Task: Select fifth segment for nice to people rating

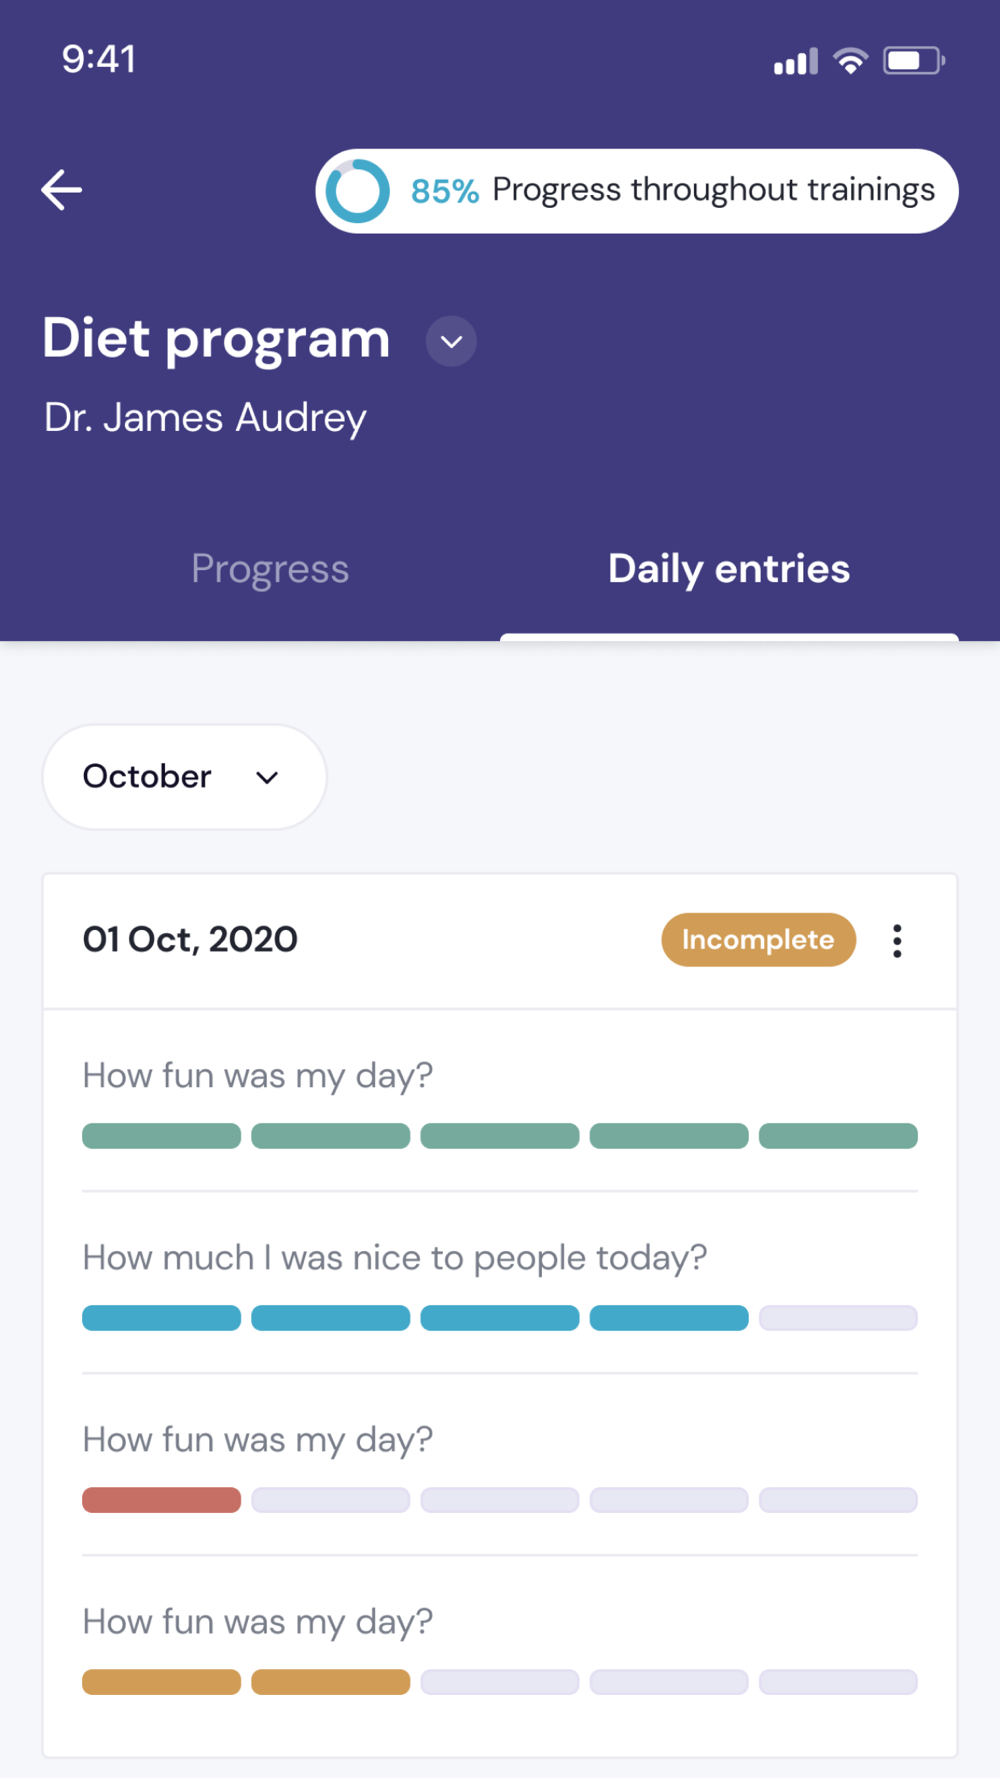Action: [838, 1318]
